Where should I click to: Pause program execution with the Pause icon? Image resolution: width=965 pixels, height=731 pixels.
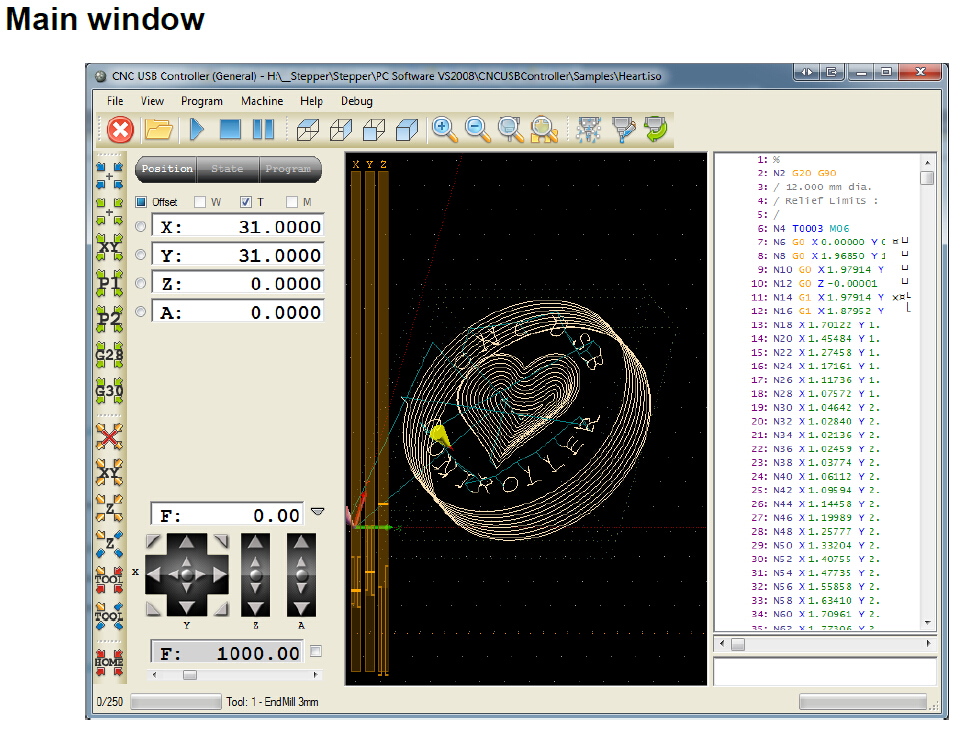coord(263,129)
